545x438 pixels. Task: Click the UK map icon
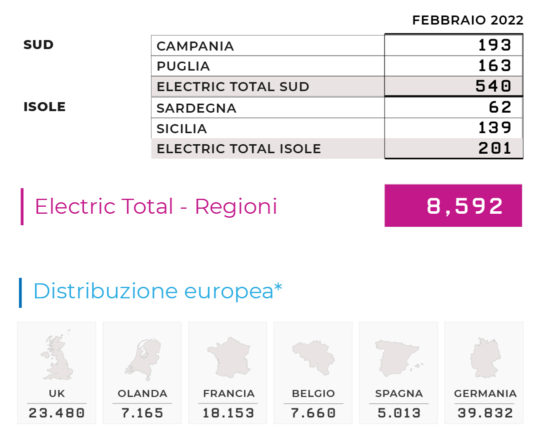coord(57,357)
